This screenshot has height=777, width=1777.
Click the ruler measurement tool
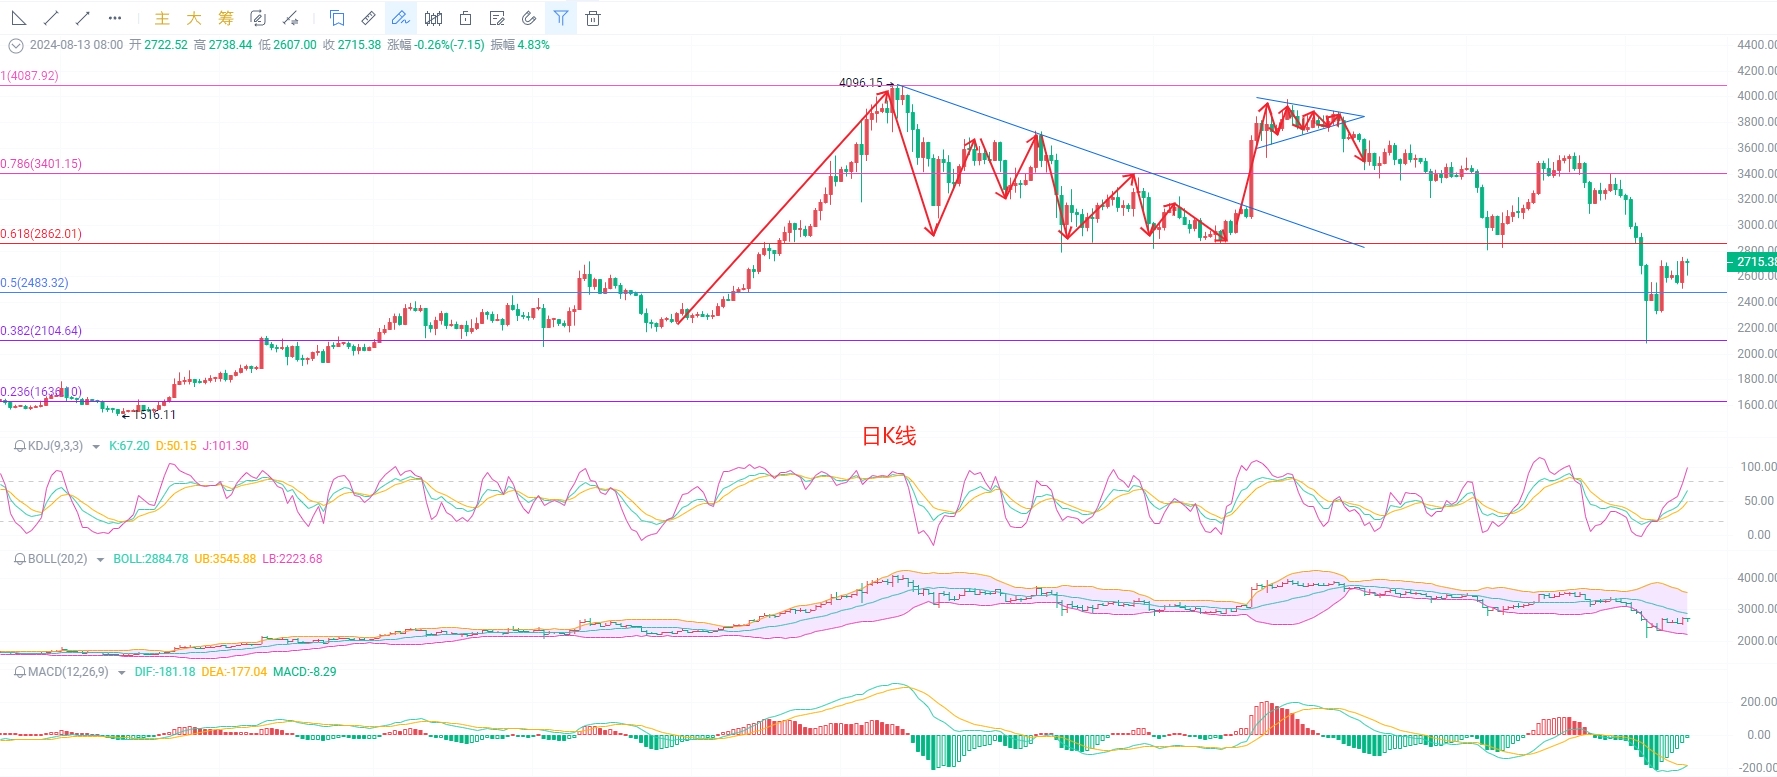[369, 18]
